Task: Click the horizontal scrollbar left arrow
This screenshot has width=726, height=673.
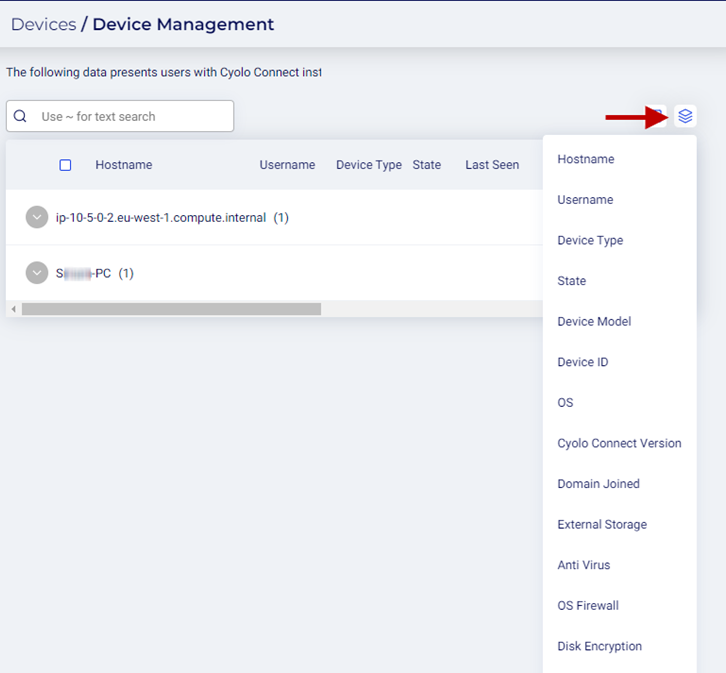Action: click(x=13, y=309)
